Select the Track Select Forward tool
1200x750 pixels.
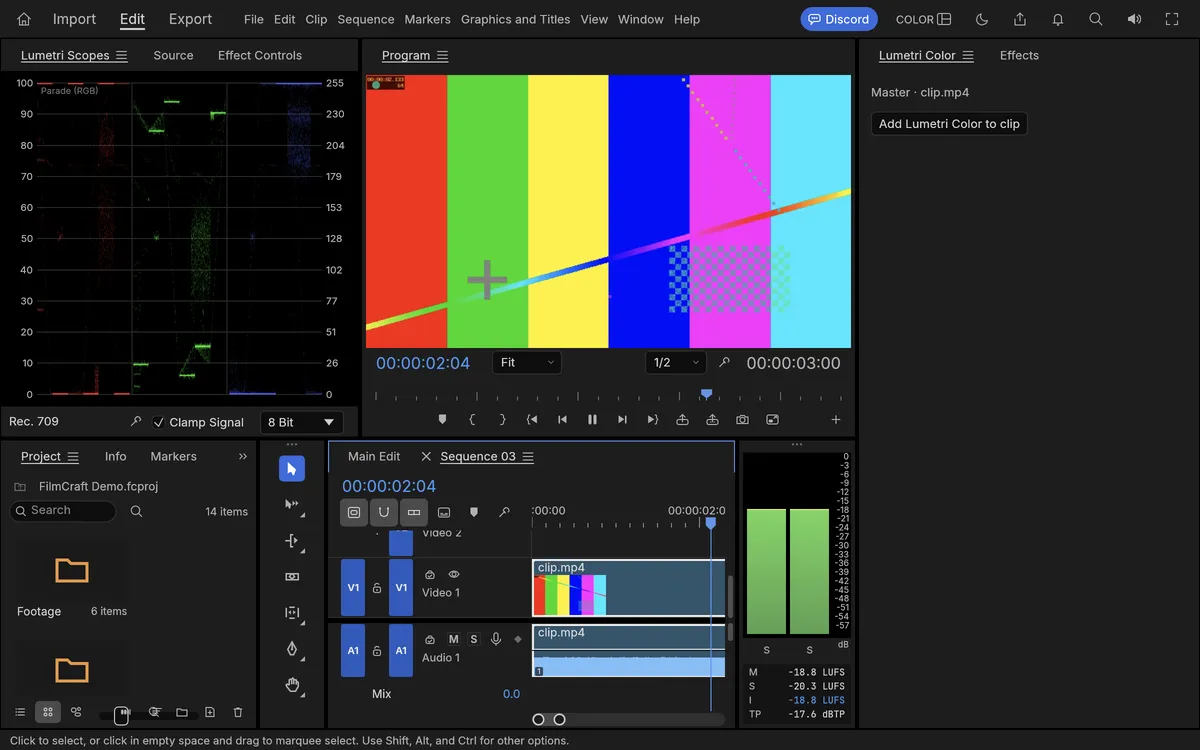point(292,505)
